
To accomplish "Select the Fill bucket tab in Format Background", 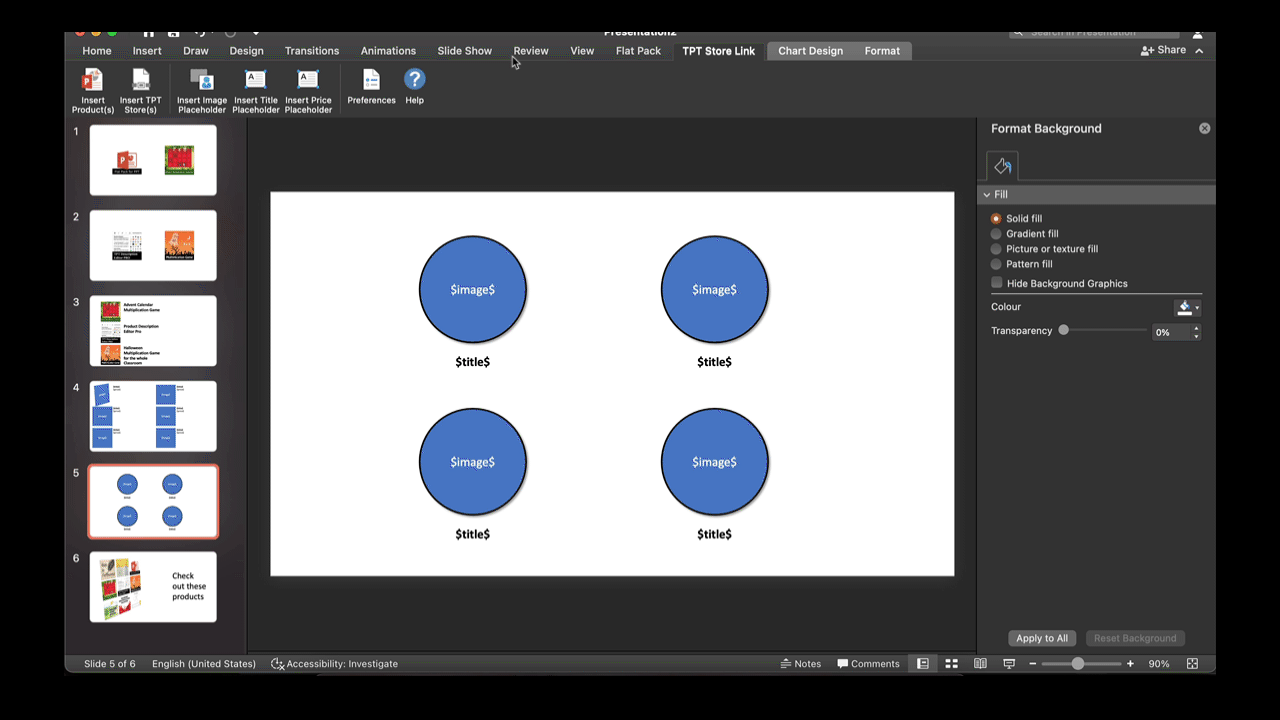I will (1002, 166).
